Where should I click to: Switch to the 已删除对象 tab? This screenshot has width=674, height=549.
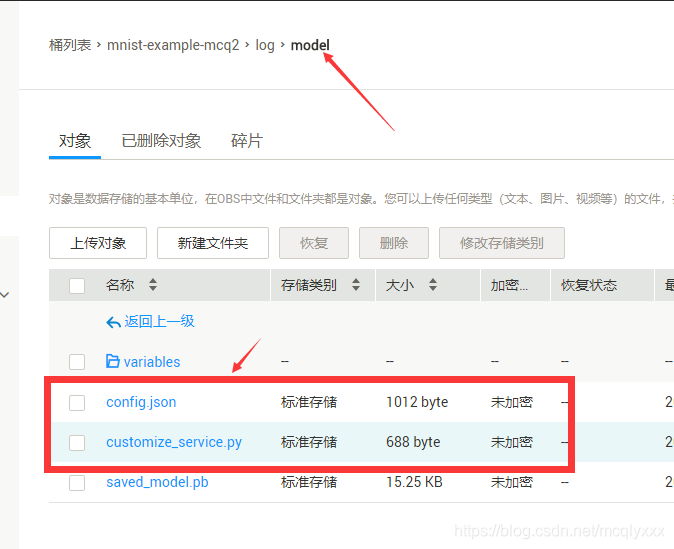(161, 141)
